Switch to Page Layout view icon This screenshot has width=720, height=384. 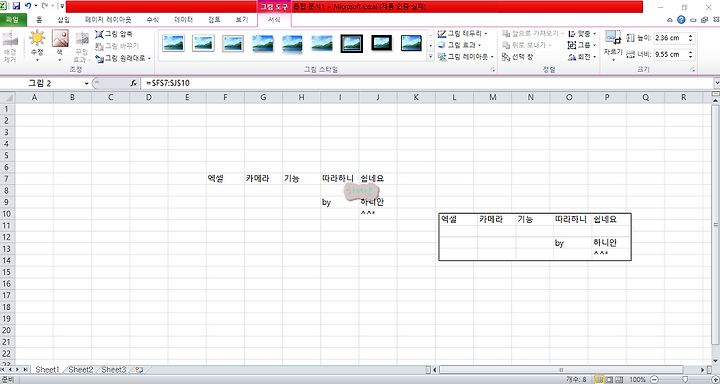[609, 380]
